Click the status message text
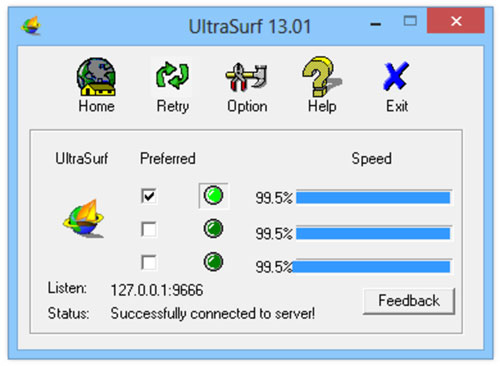Screen dimensions: 500x366 pyautogui.click(x=213, y=314)
